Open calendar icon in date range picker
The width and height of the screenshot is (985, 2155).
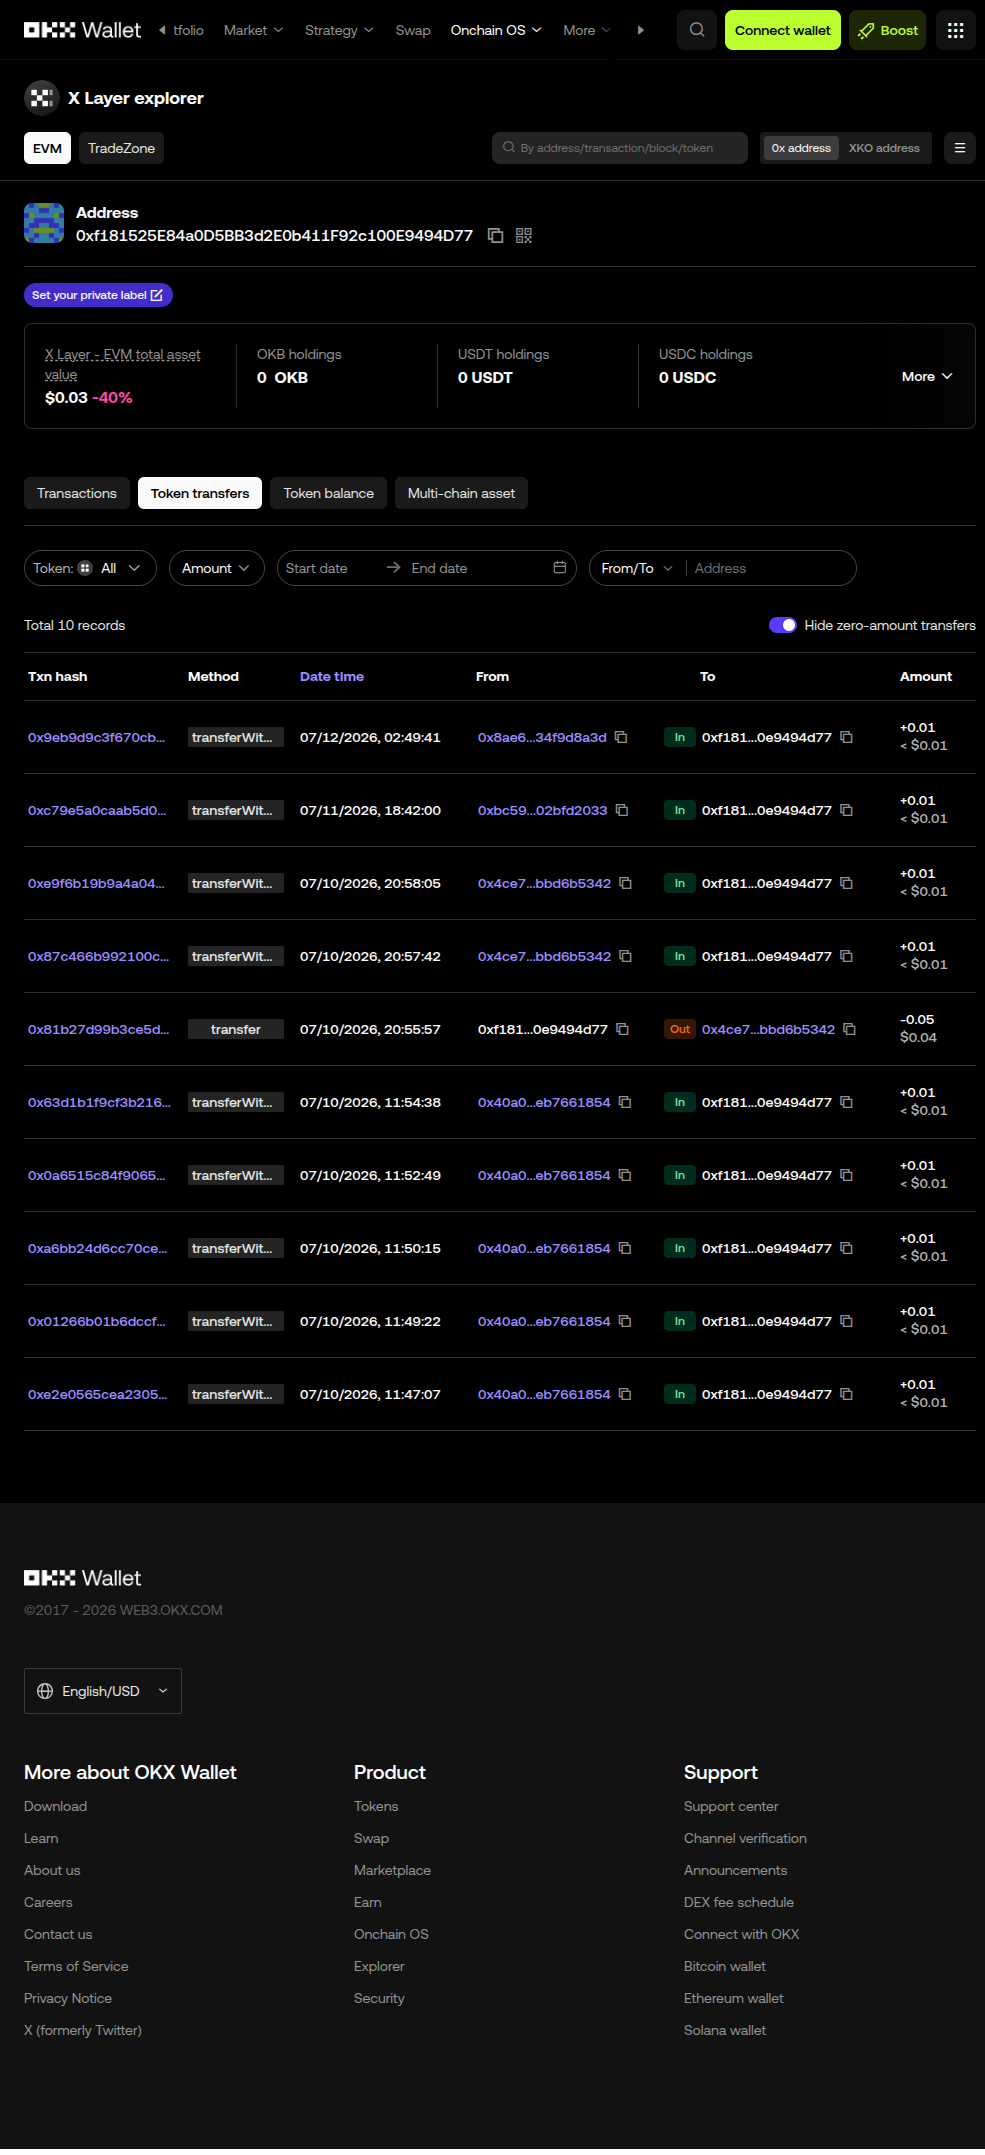560,568
